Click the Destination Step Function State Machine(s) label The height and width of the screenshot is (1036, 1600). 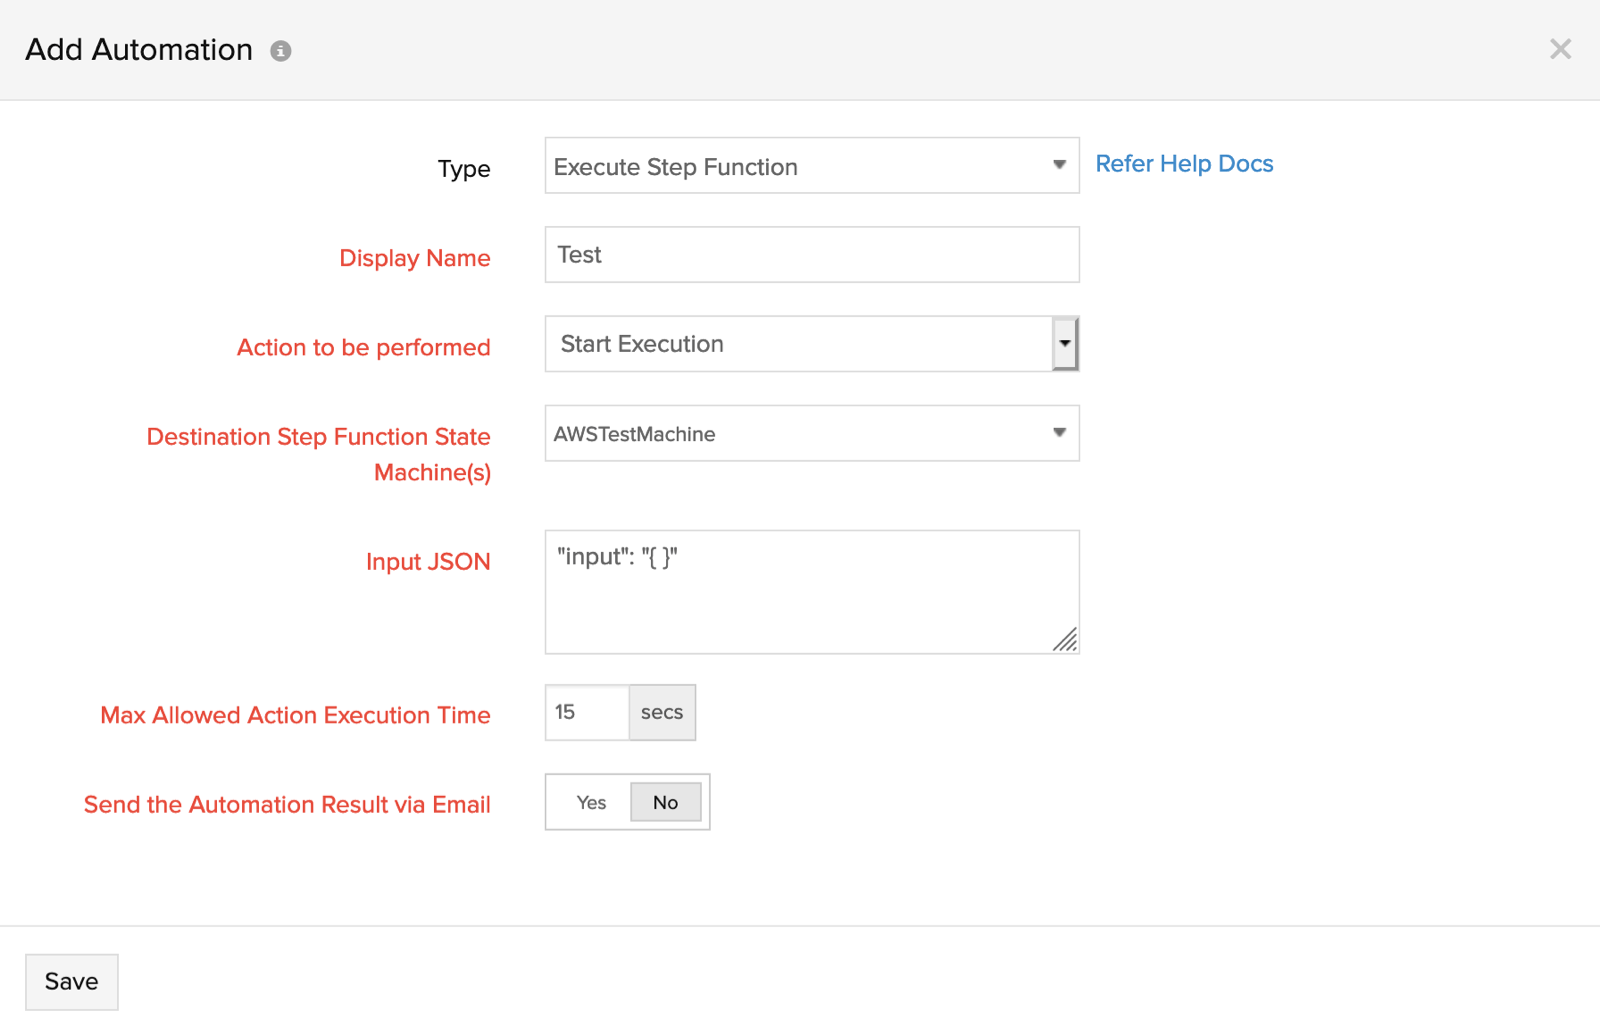(319, 454)
